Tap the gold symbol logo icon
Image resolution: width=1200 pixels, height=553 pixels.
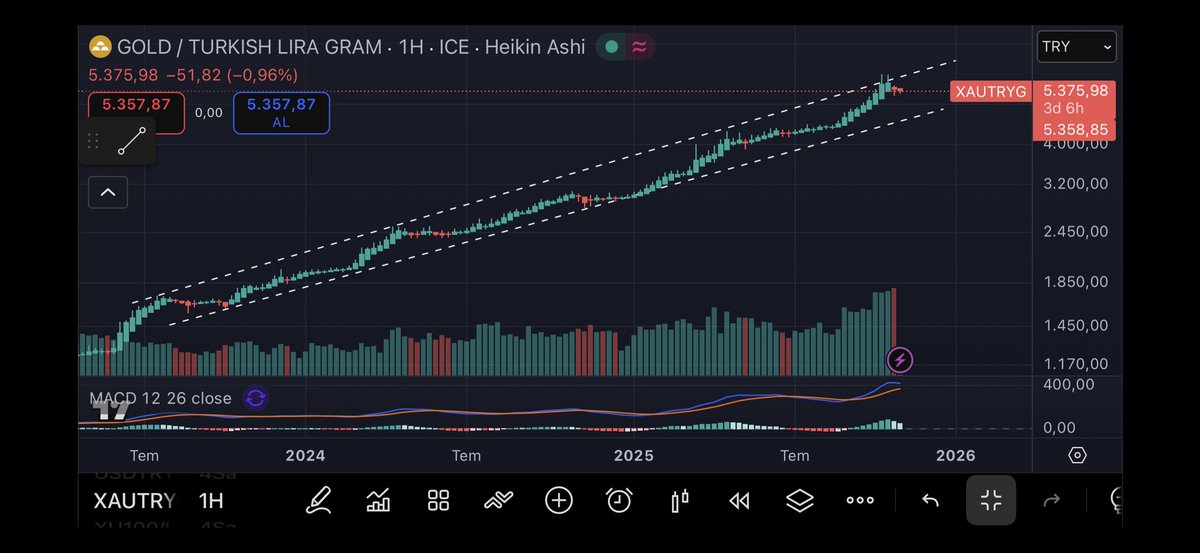[100, 47]
